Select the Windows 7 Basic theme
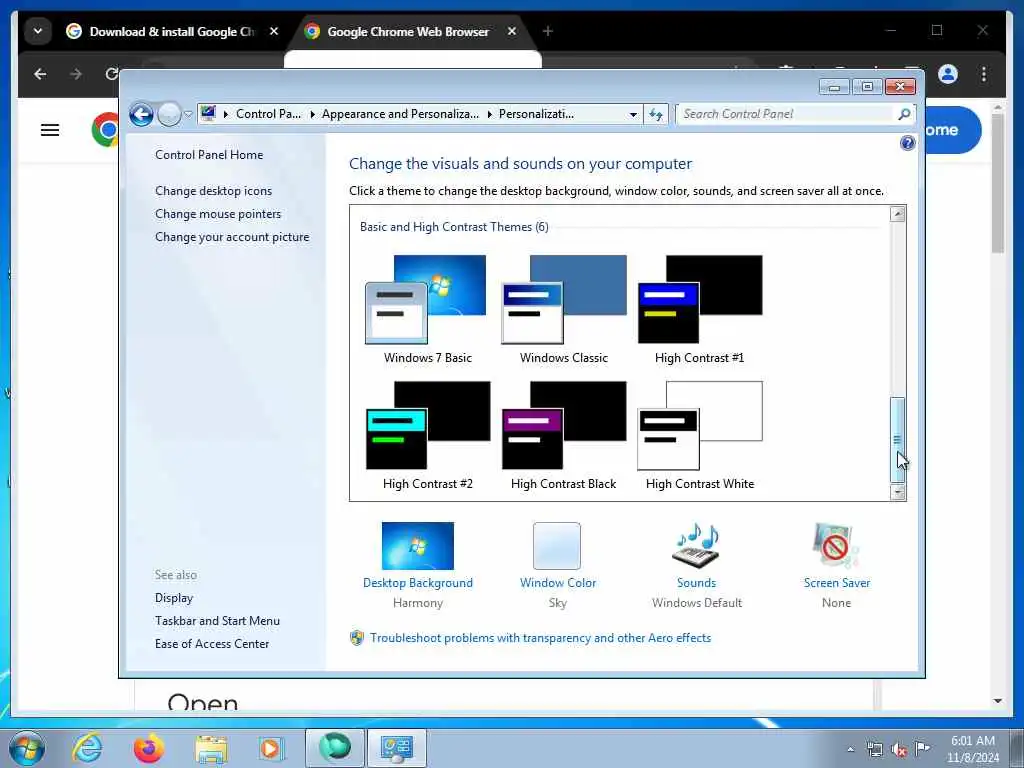The height and width of the screenshot is (768, 1024). click(427, 310)
